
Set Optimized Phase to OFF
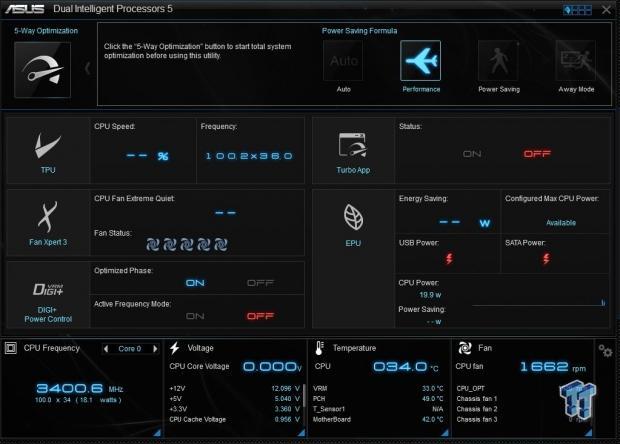[260, 283]
